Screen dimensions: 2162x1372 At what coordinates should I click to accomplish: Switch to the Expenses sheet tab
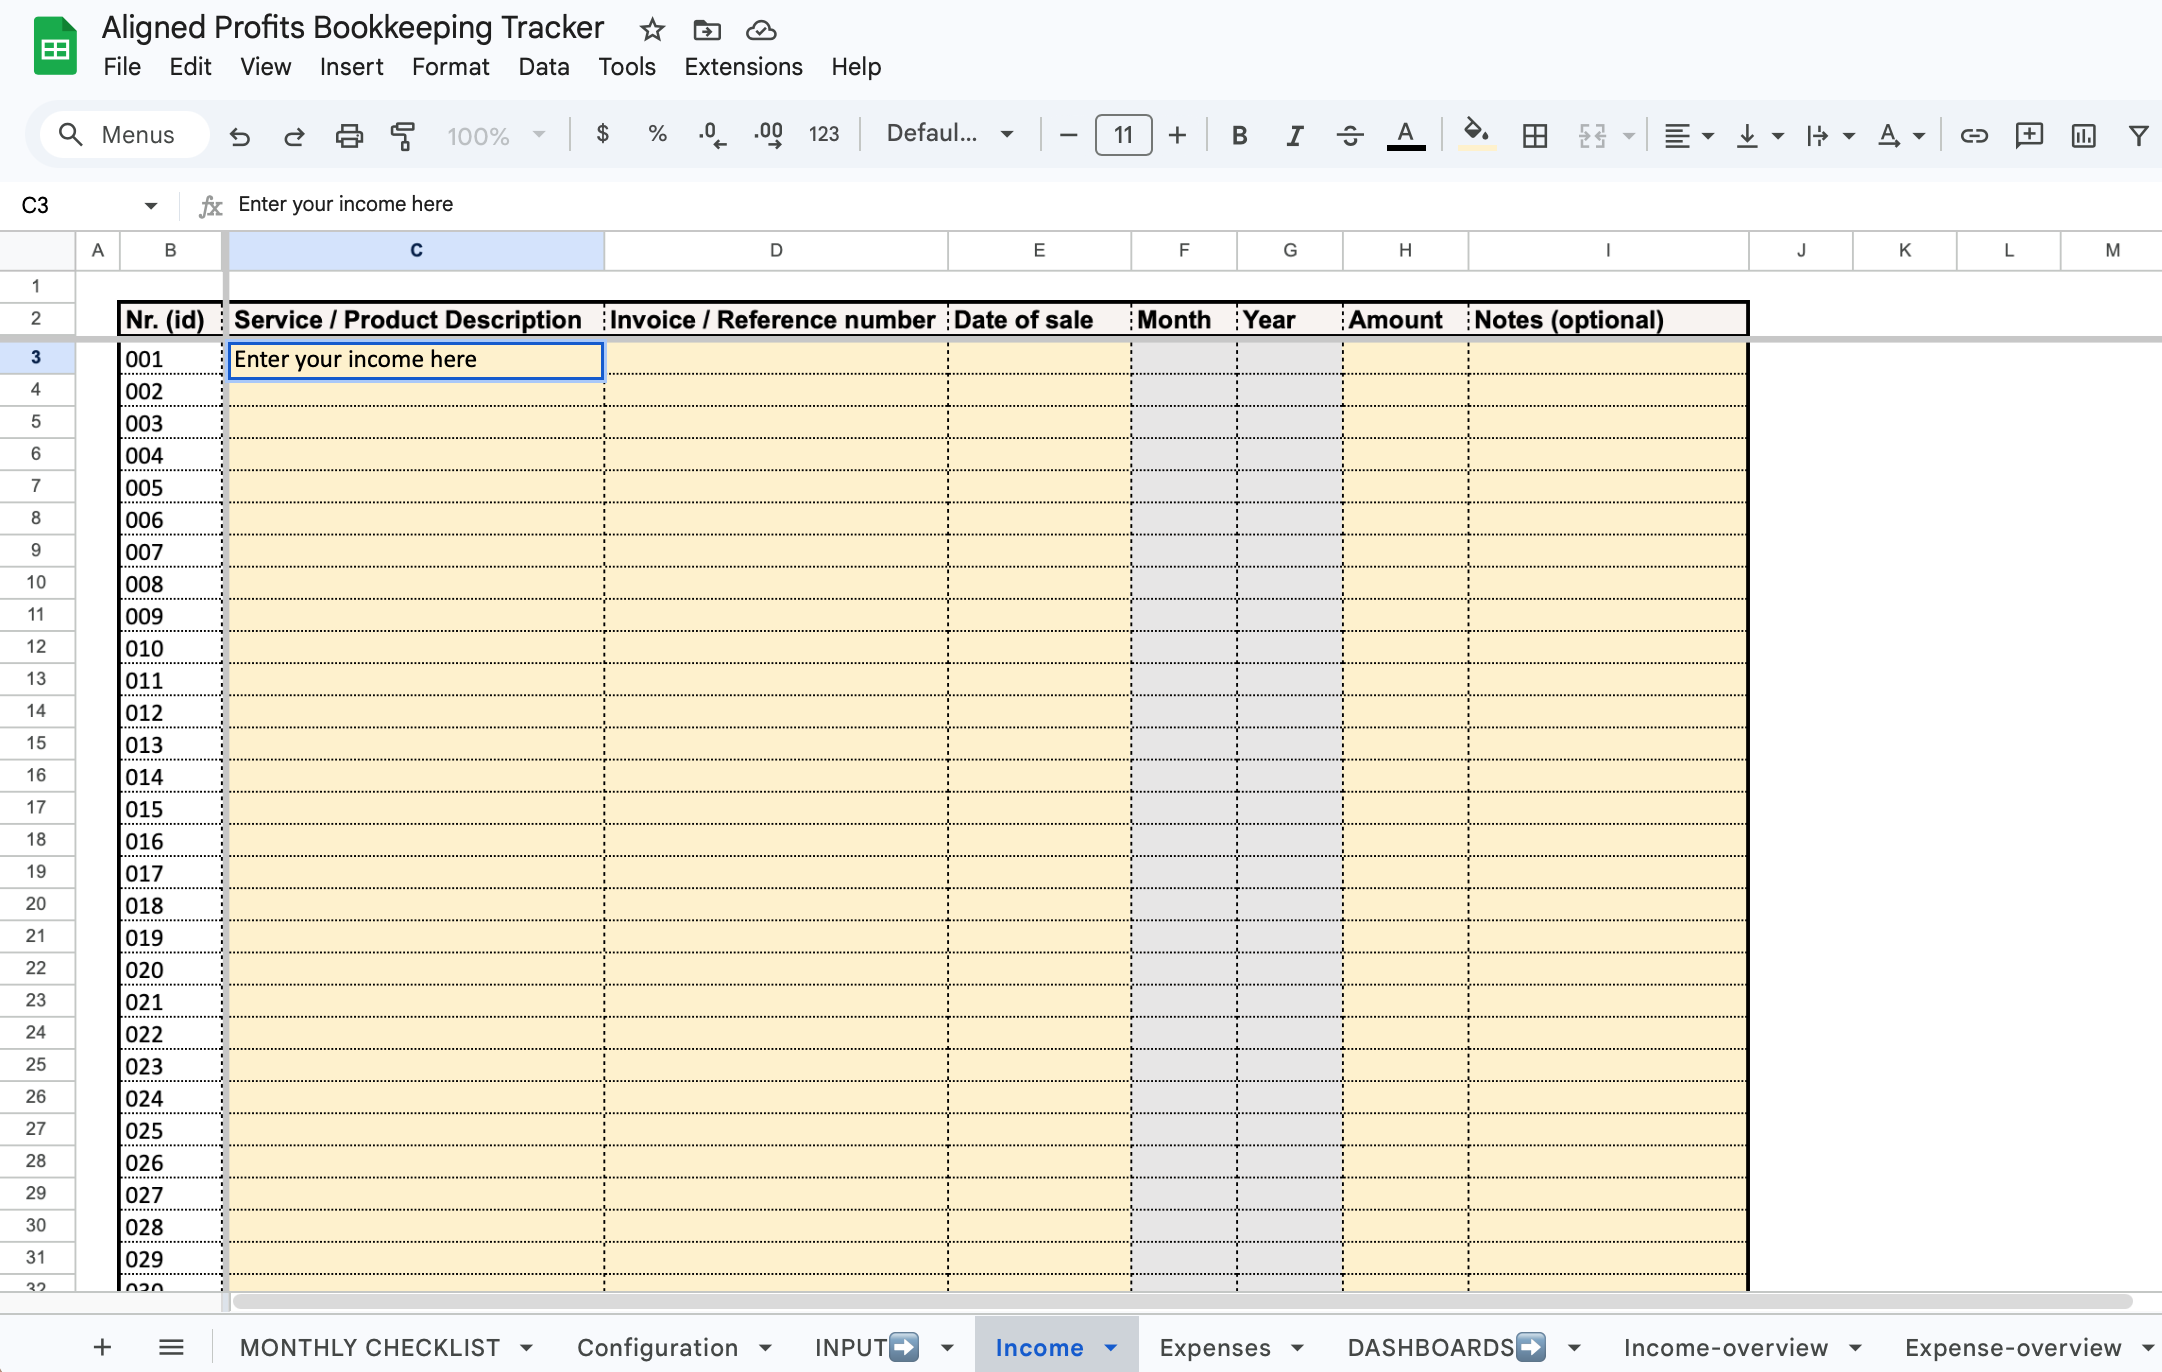coord(1214,1348)
